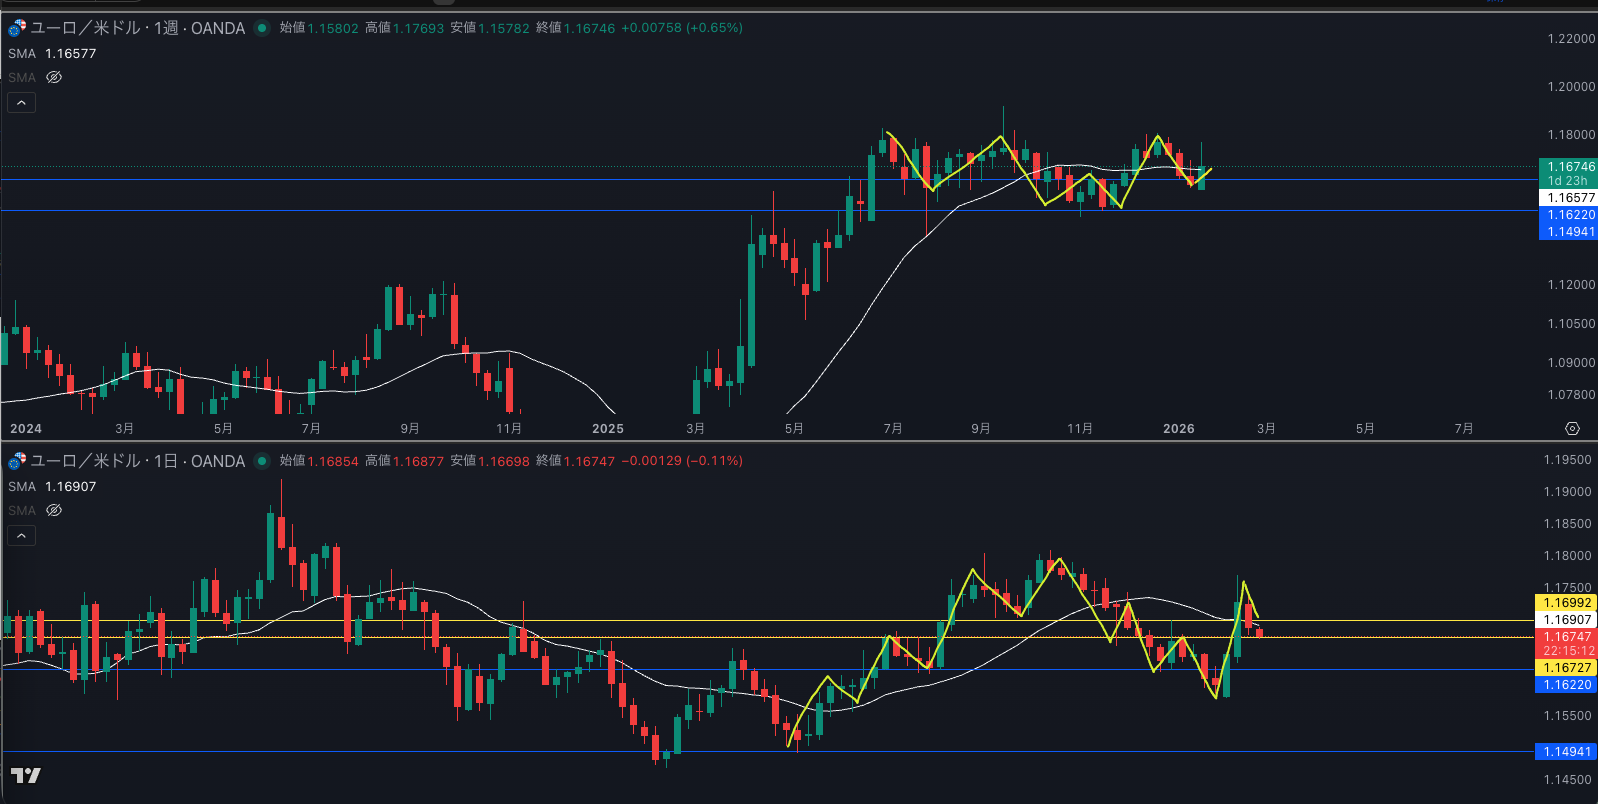
Task: Select the weekly ユーロ/米ドル symbol title
Action: 137,28
